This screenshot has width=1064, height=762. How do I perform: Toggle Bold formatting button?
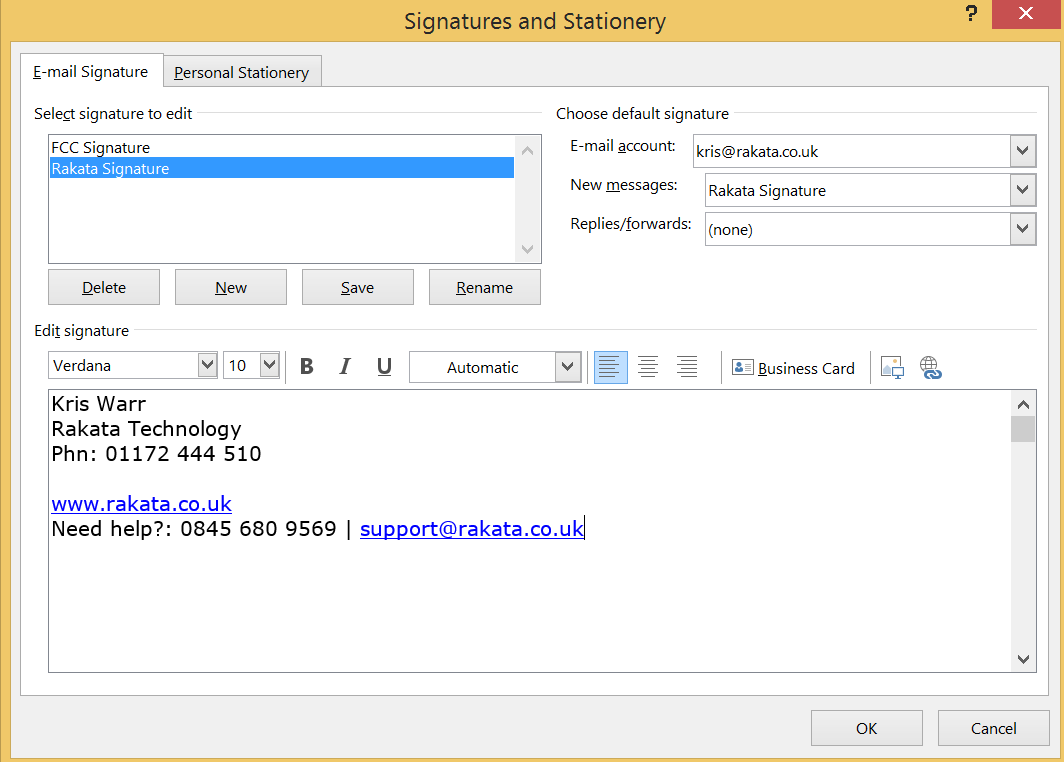[x=307, y=367]
